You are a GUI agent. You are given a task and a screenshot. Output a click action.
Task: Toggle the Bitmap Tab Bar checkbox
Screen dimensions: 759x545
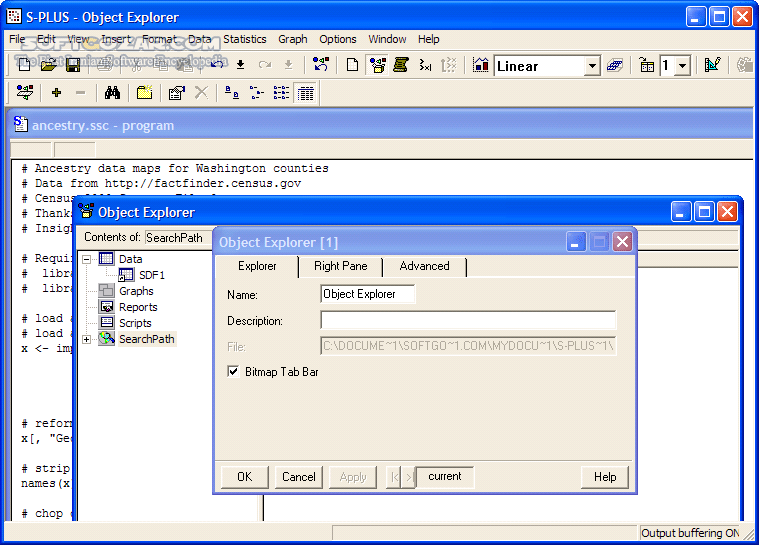coord(233,371)
